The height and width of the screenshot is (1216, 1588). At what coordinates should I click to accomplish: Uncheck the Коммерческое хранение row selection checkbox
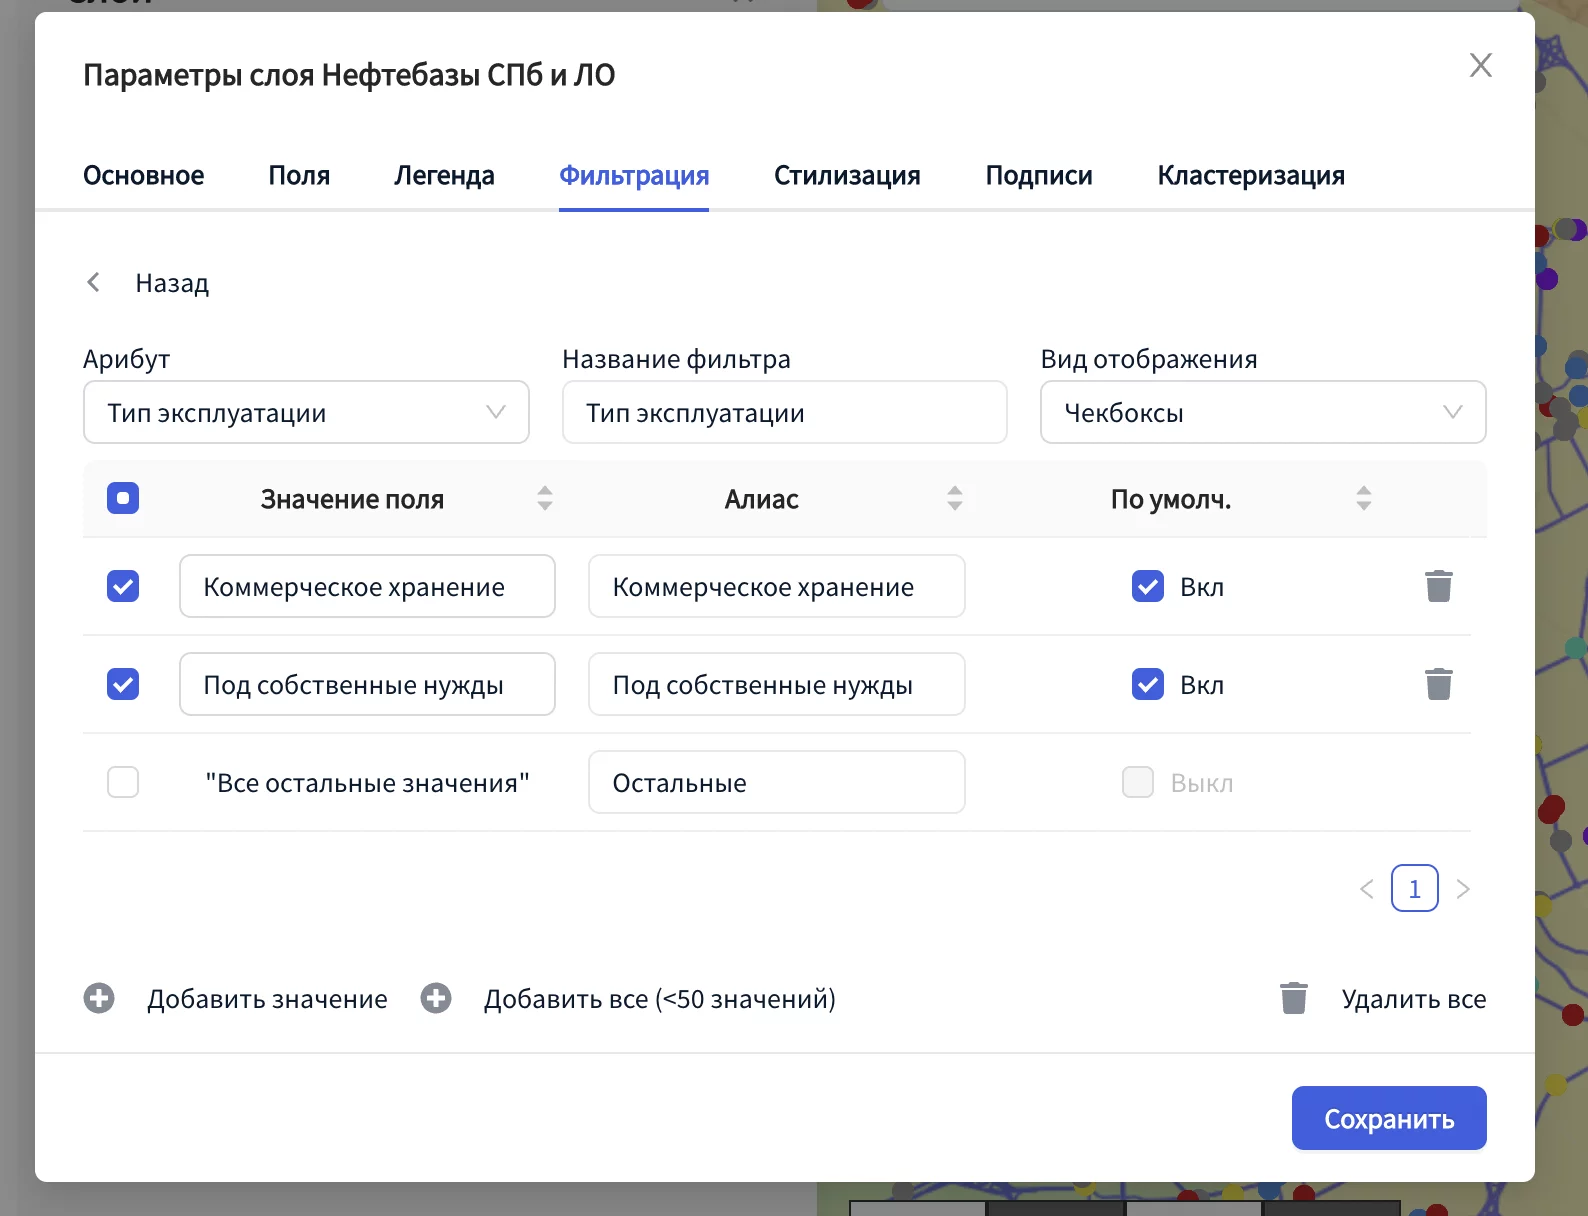click(123, 586)
